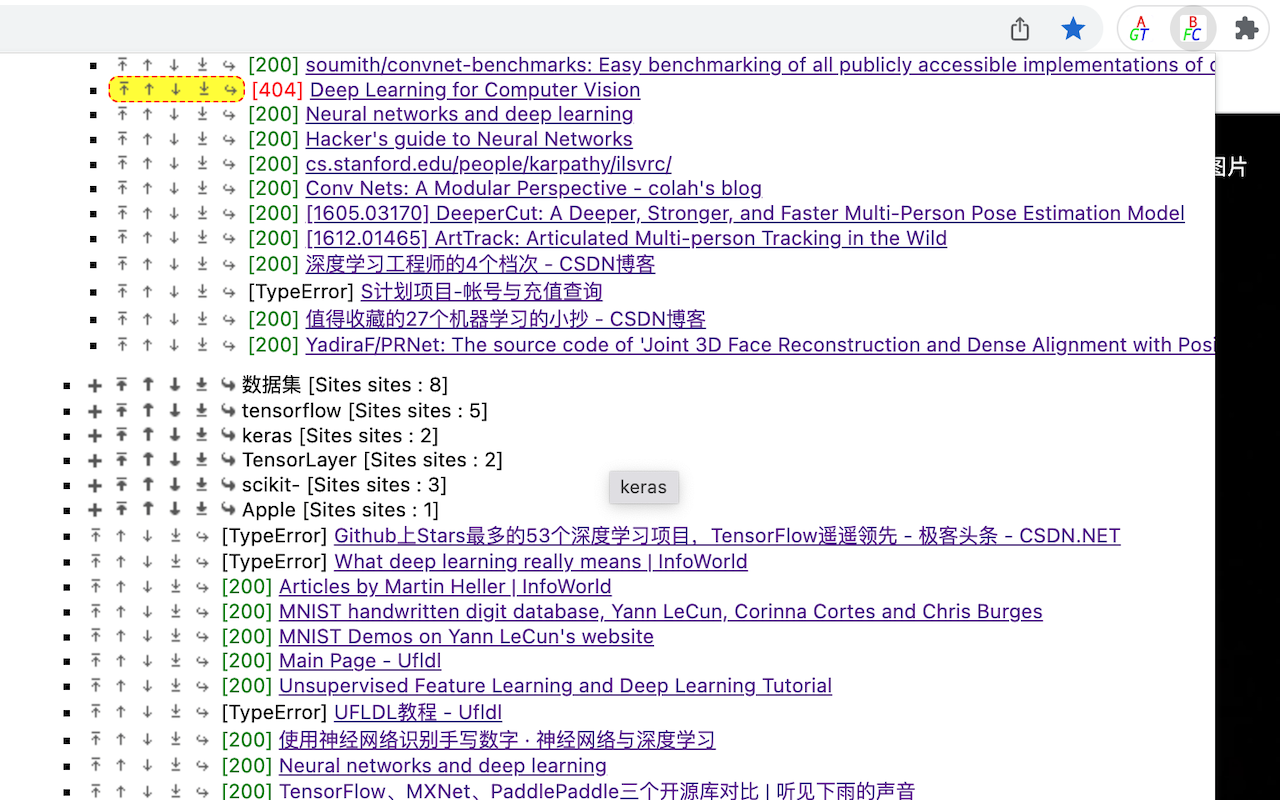Open the soumith/convnet-benchmarks link
Image resolution: width=1280 pixels, height=800 pixels.
click(x=760, y=65)
